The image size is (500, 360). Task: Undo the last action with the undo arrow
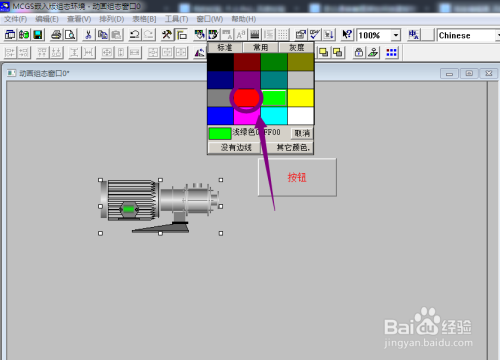pyautogui.click(x=134, y=35)
